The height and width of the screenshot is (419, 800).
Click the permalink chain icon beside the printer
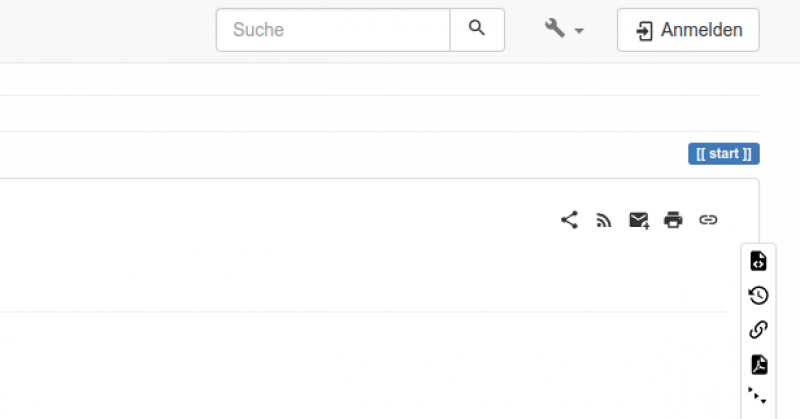[x=708, y=220]
